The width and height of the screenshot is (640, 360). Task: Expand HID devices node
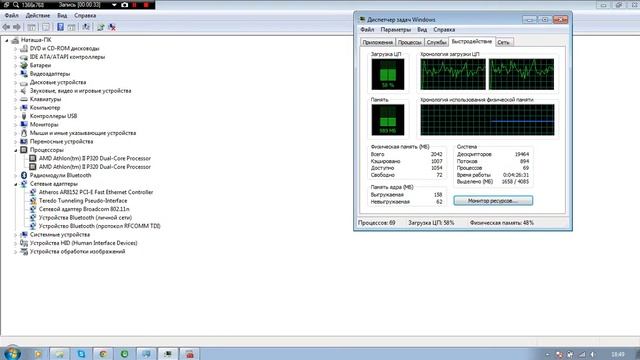point(16,243)
